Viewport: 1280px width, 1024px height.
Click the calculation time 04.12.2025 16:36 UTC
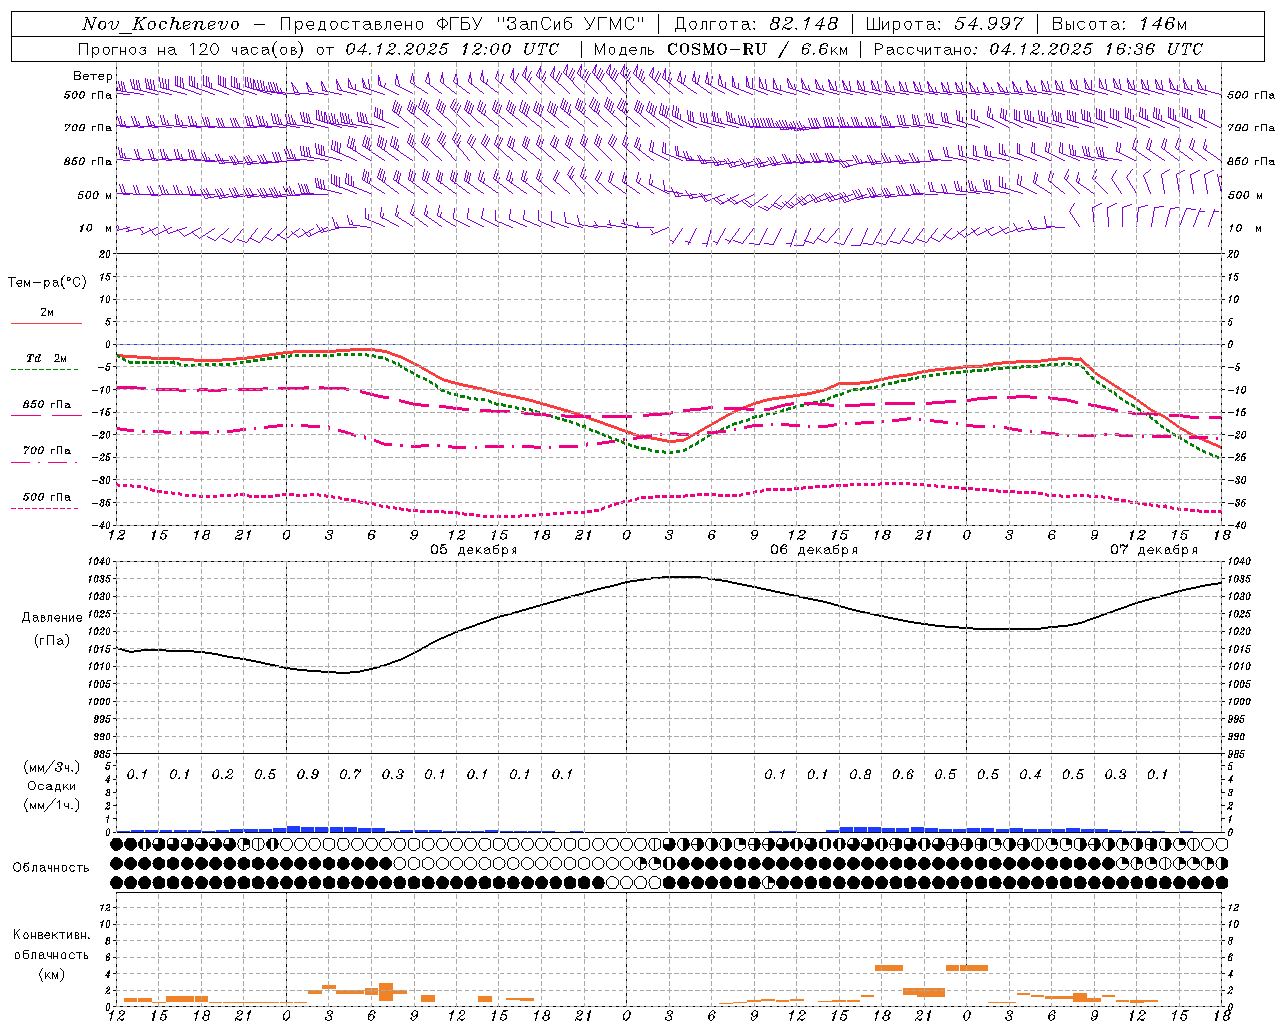pyautogui.click(x=1096, y=49)
